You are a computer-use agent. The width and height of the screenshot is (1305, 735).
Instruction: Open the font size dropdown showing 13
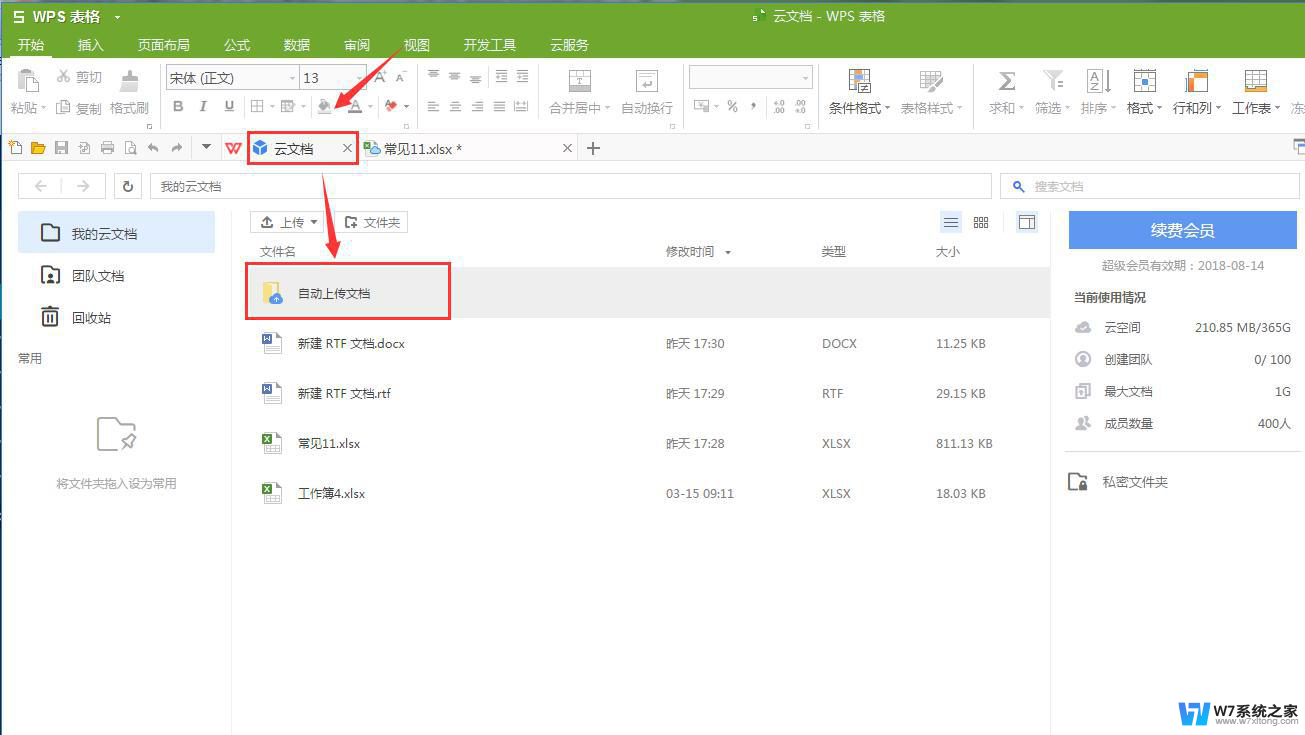point(360,78)
